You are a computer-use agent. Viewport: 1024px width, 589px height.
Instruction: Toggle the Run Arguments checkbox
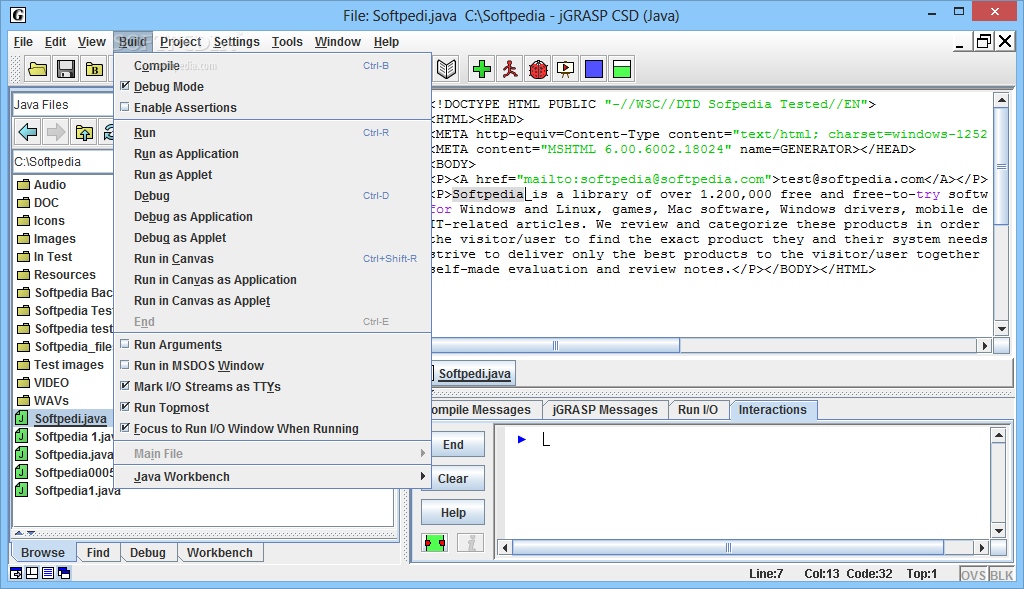(125, 343)
